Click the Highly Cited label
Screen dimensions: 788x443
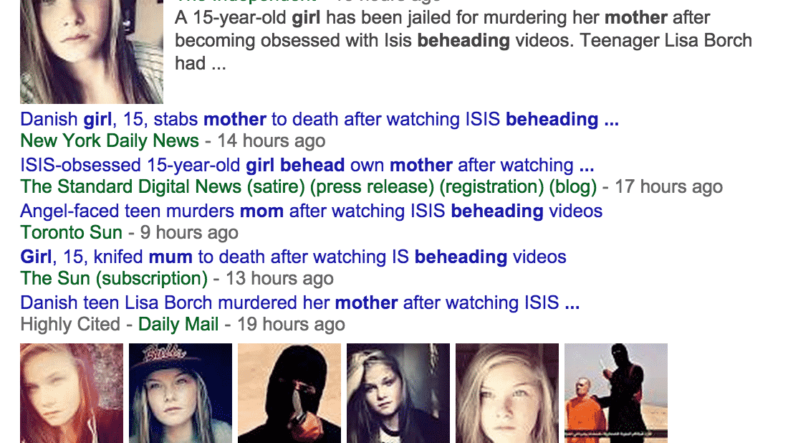click(70, 324)
